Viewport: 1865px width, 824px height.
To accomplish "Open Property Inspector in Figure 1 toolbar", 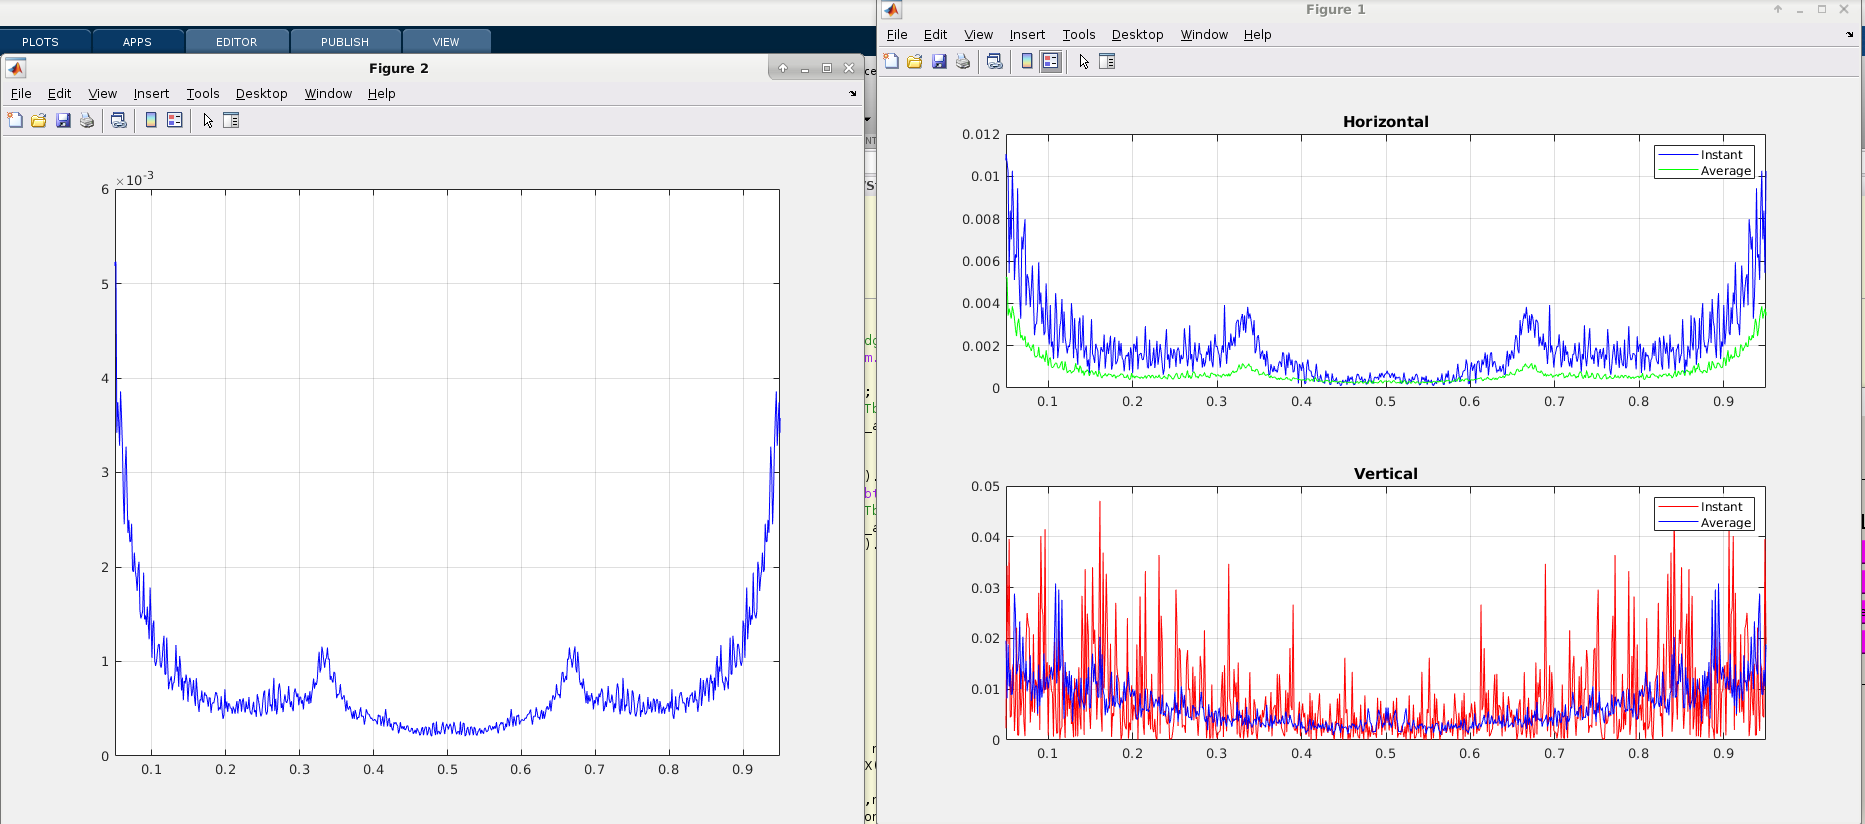I will (x=1107, y=62).
